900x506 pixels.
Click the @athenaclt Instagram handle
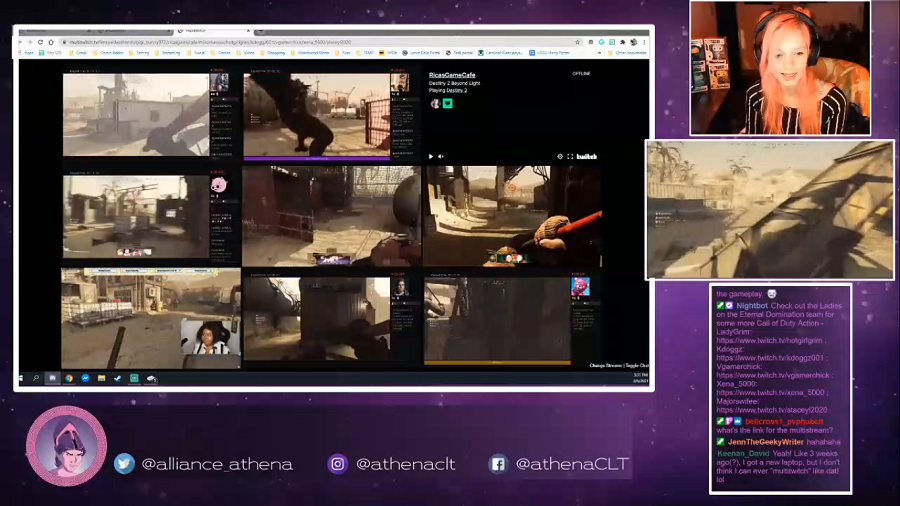(x=405, y=464)
